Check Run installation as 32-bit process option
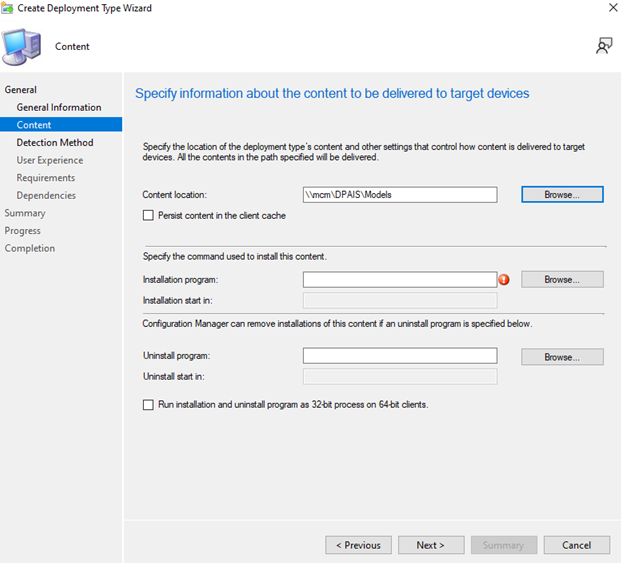 coord(148,405)
